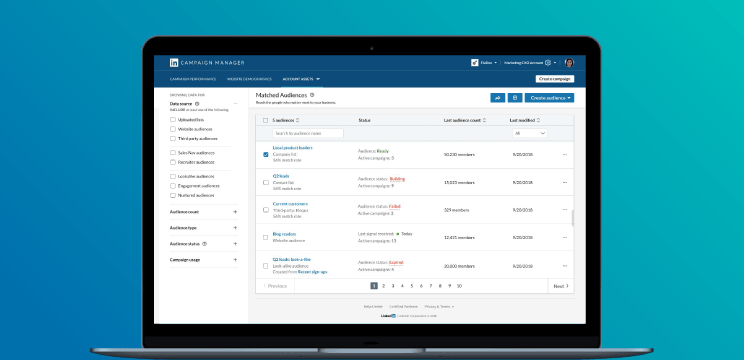
Task: Go to pagination page 2
Action: click(x=383, y=286)
